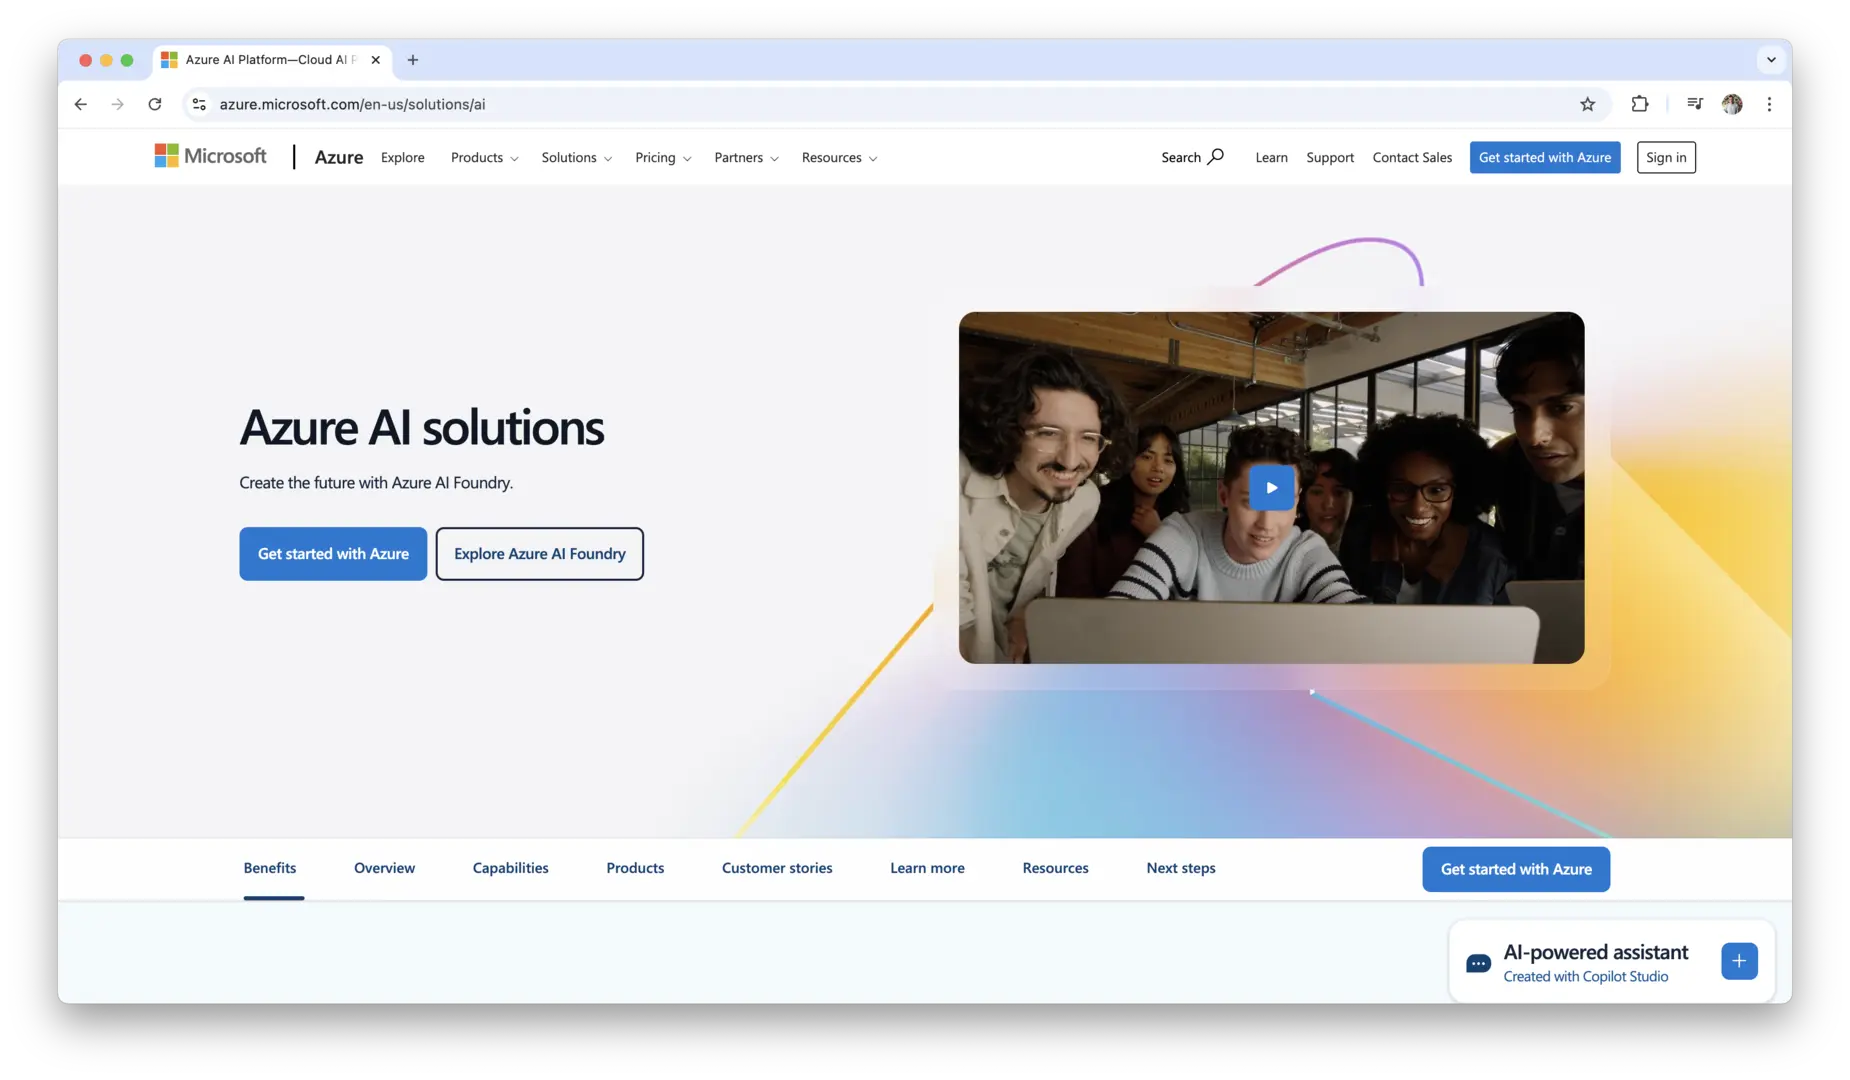
Task: Bookmark this page with the star icon
Action: (x=1587, y=104)
